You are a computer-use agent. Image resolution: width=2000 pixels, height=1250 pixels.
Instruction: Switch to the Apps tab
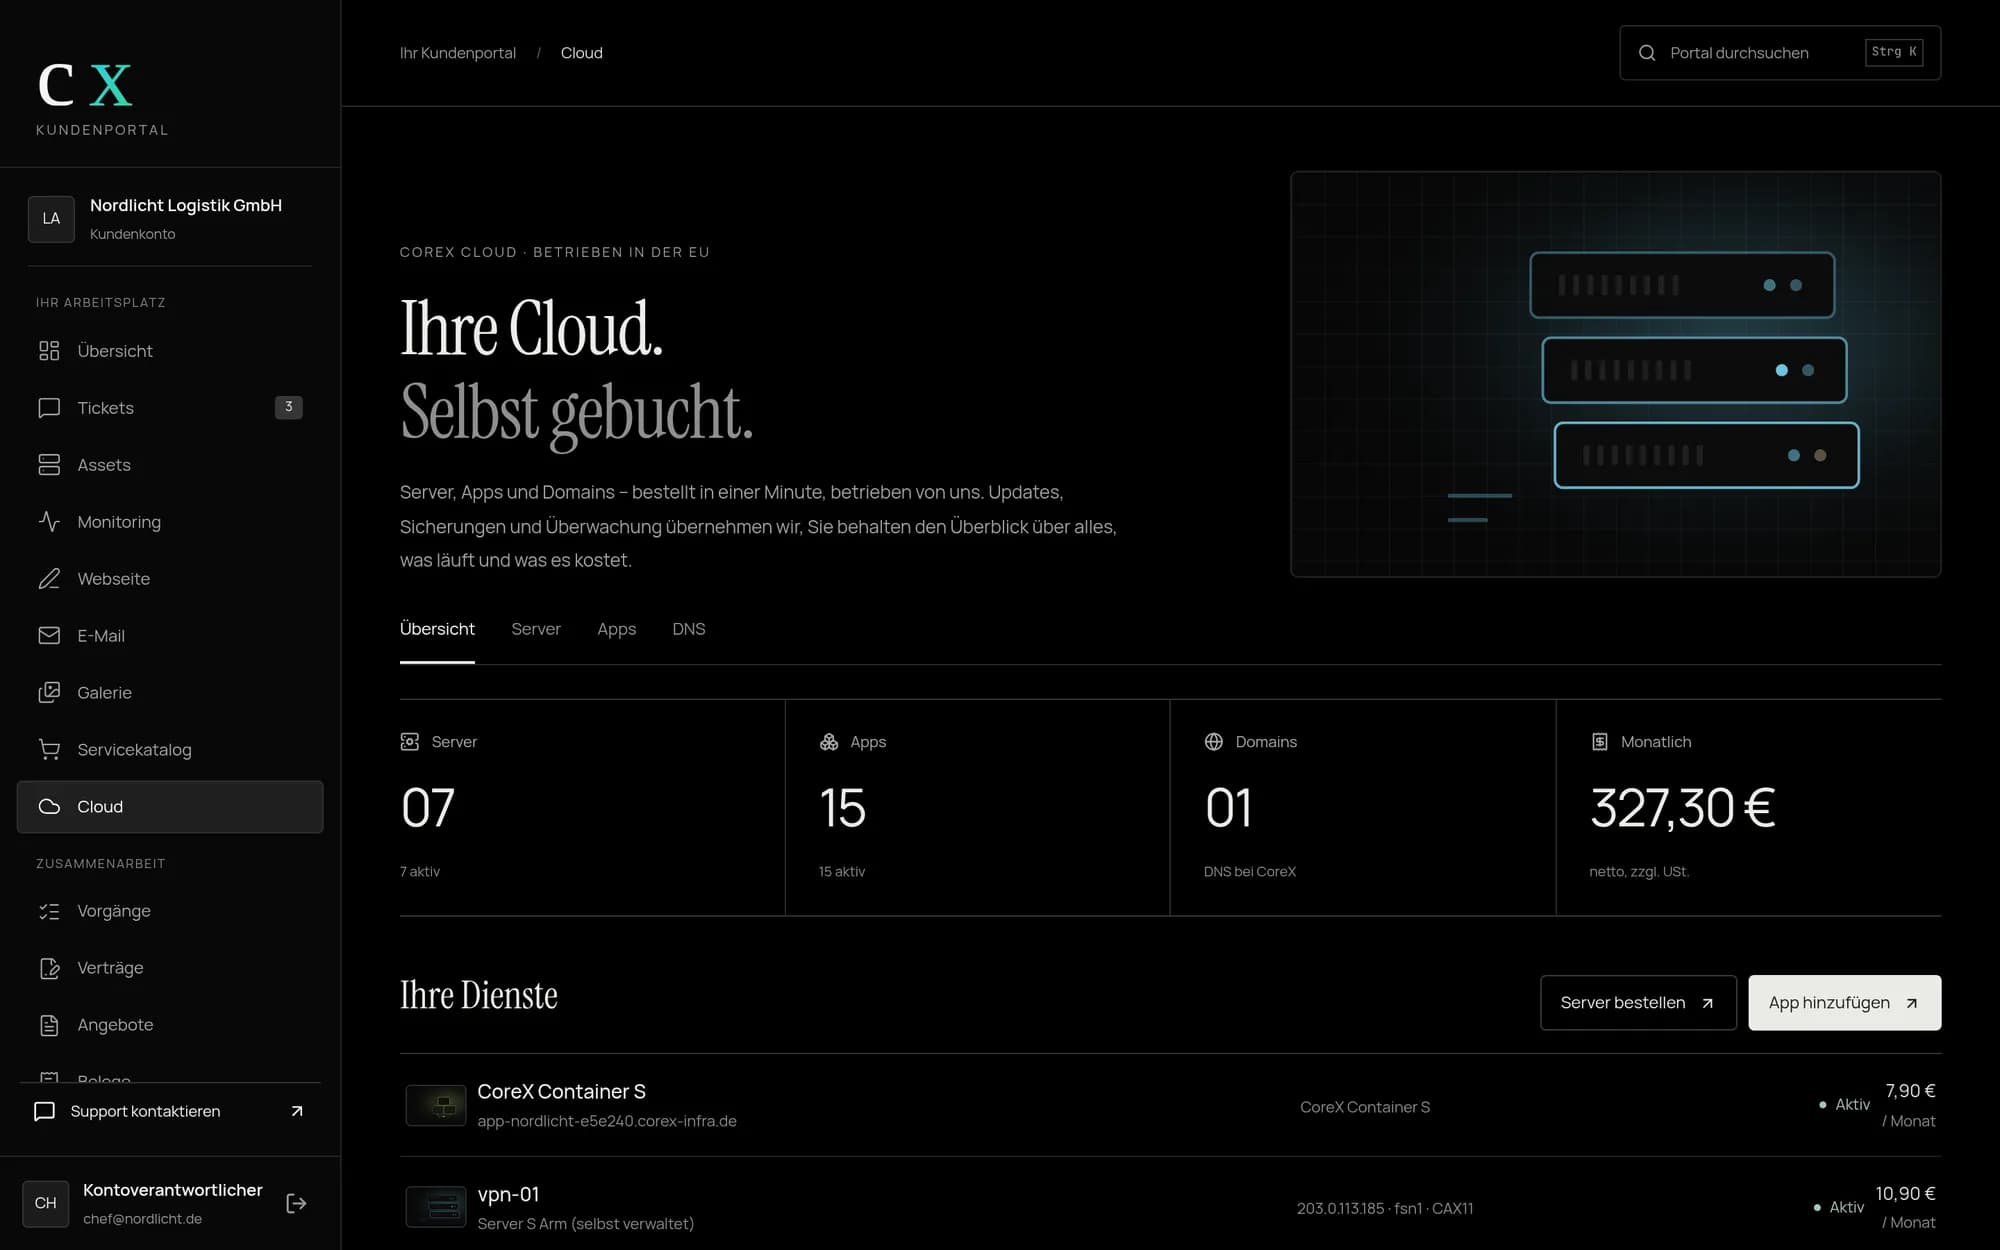click(x=617, y=629)
